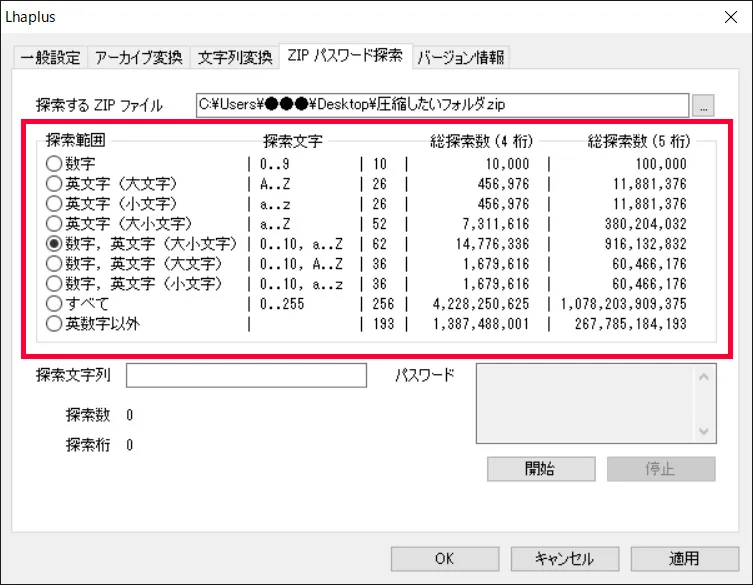
Task: Go to the 文字列変換 tab
Action: 235,58
